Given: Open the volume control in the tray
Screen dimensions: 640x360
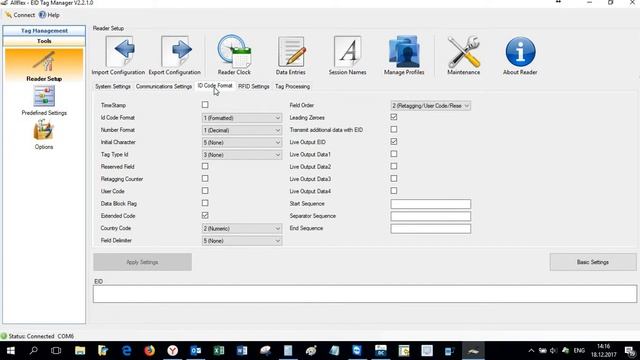Looking at the screenshot, I should (x=553, y=351).
